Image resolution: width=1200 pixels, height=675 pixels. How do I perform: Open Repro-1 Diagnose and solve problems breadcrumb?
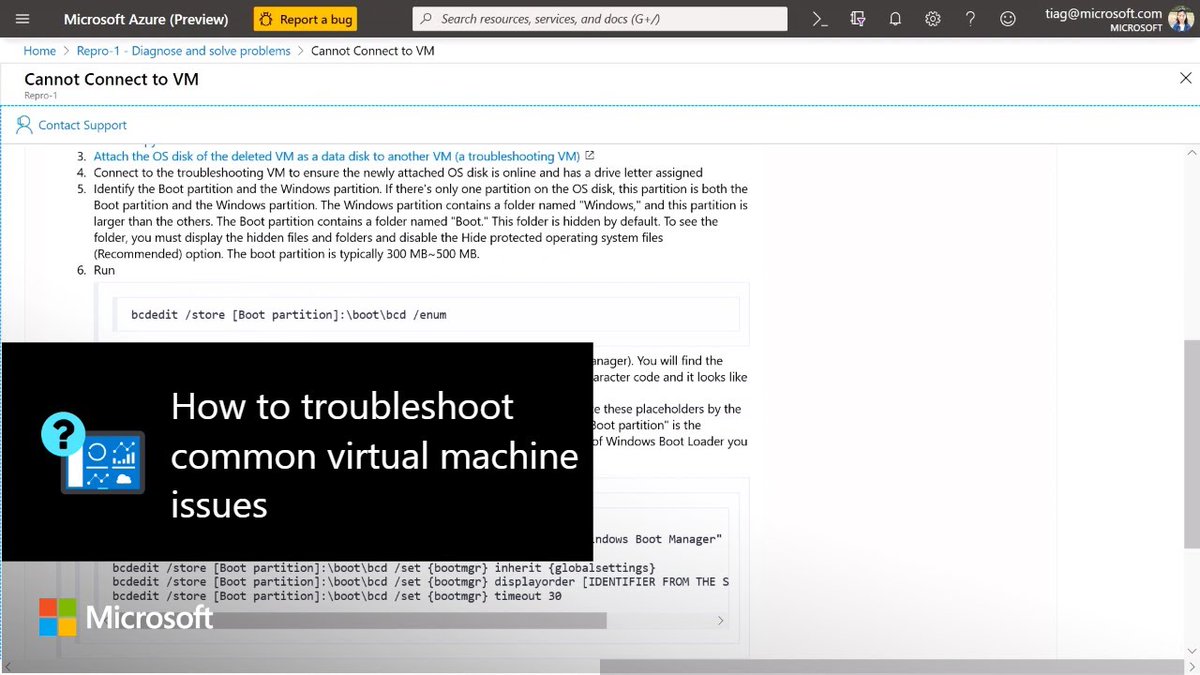183,51
